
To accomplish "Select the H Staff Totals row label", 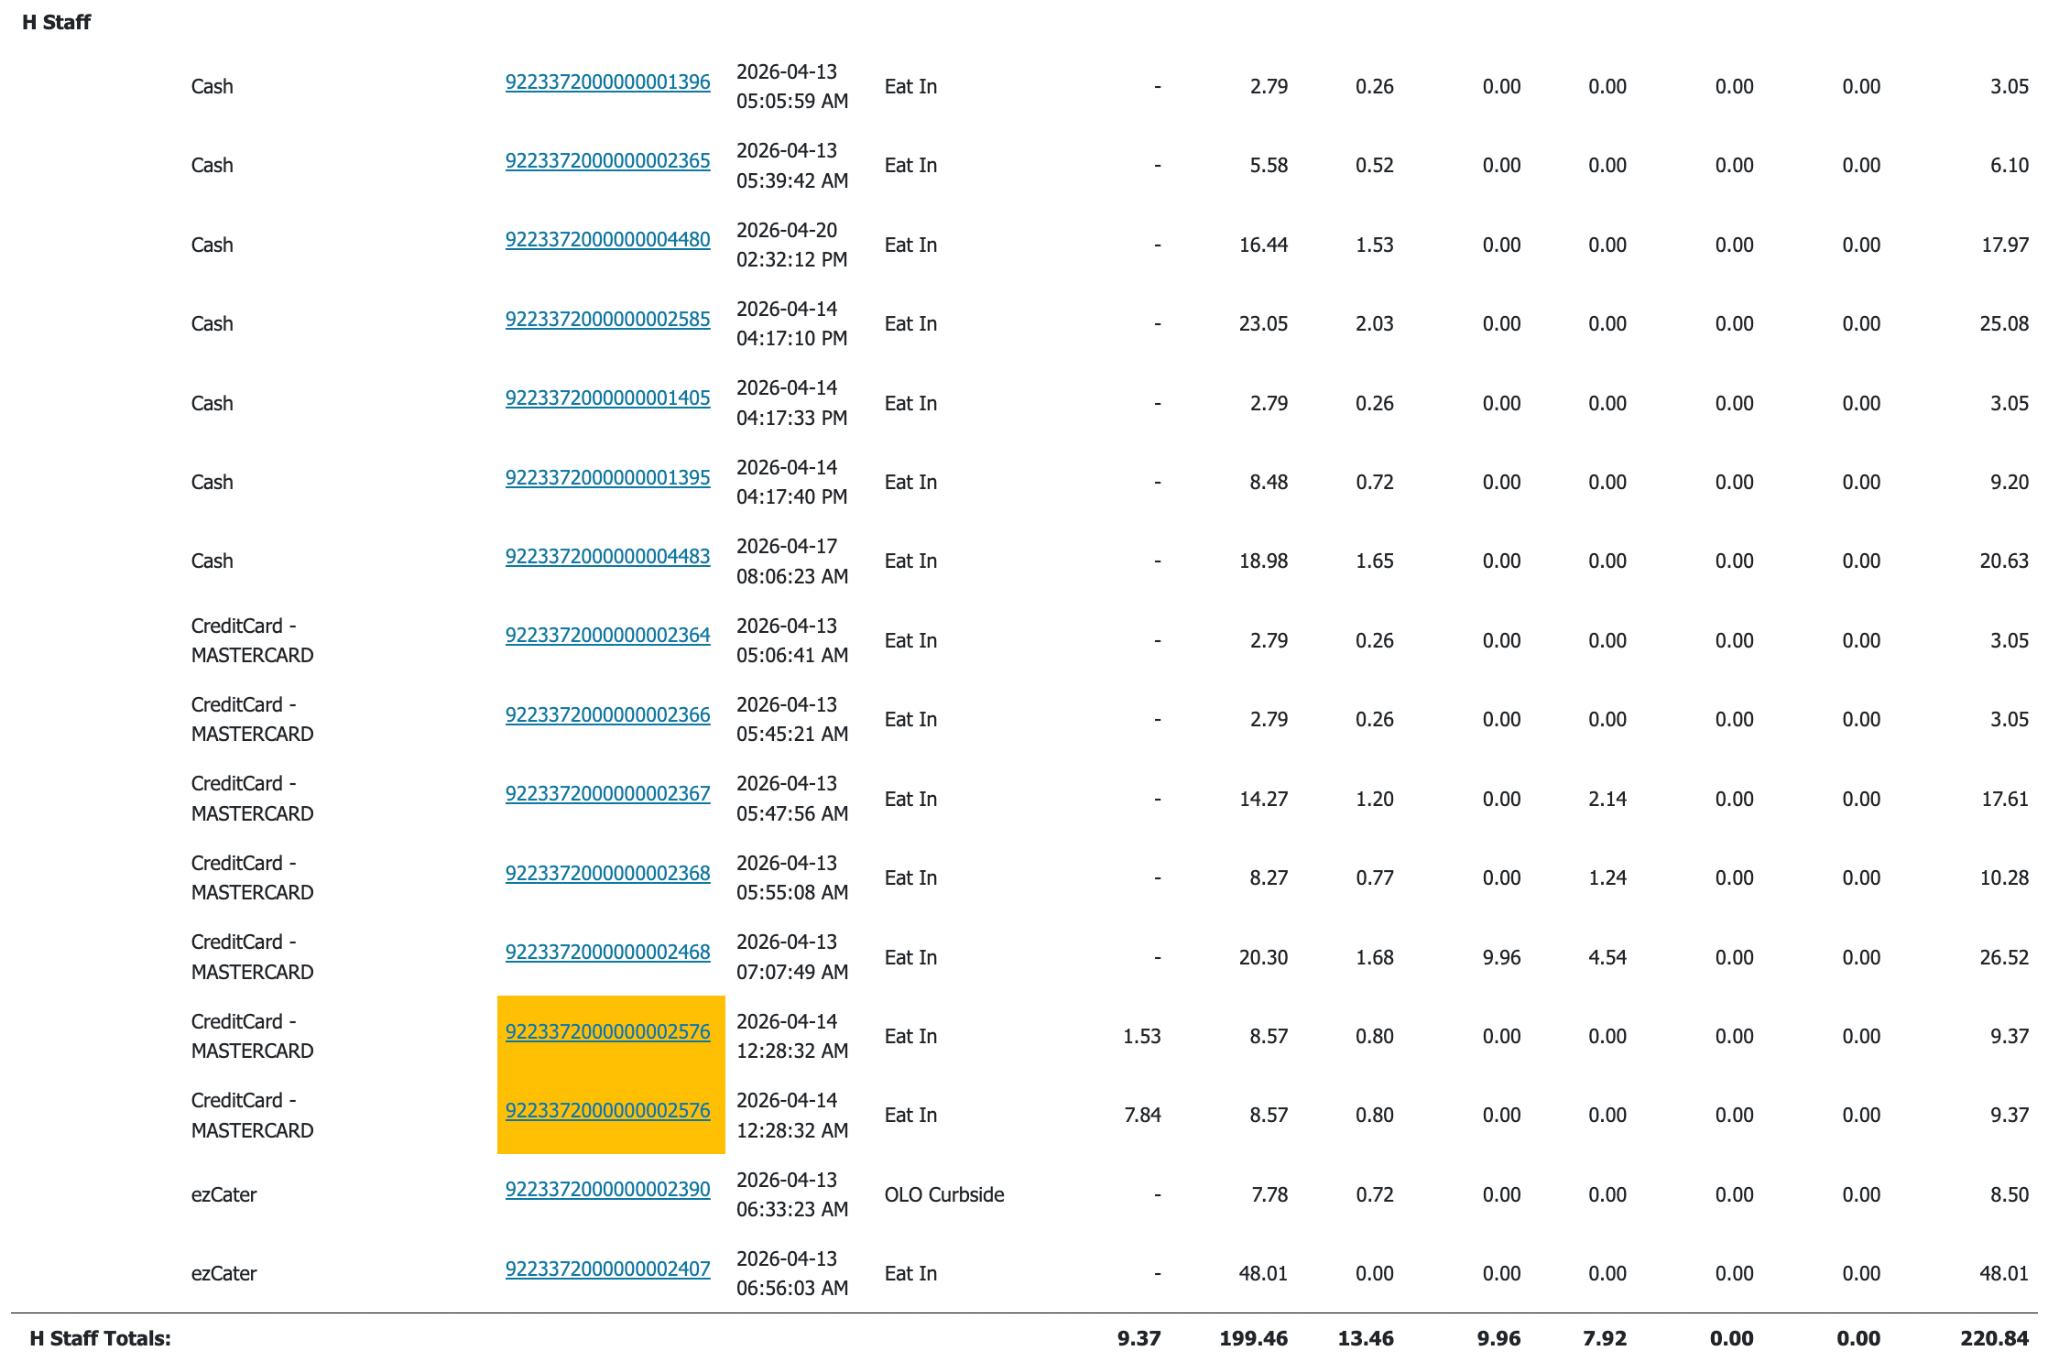I will point(100,1338).
